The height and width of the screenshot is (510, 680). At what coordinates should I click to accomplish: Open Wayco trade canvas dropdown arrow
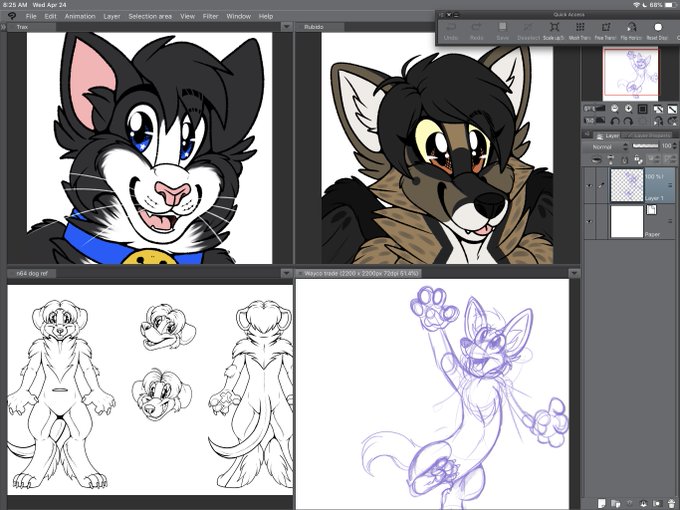[574, 273]
